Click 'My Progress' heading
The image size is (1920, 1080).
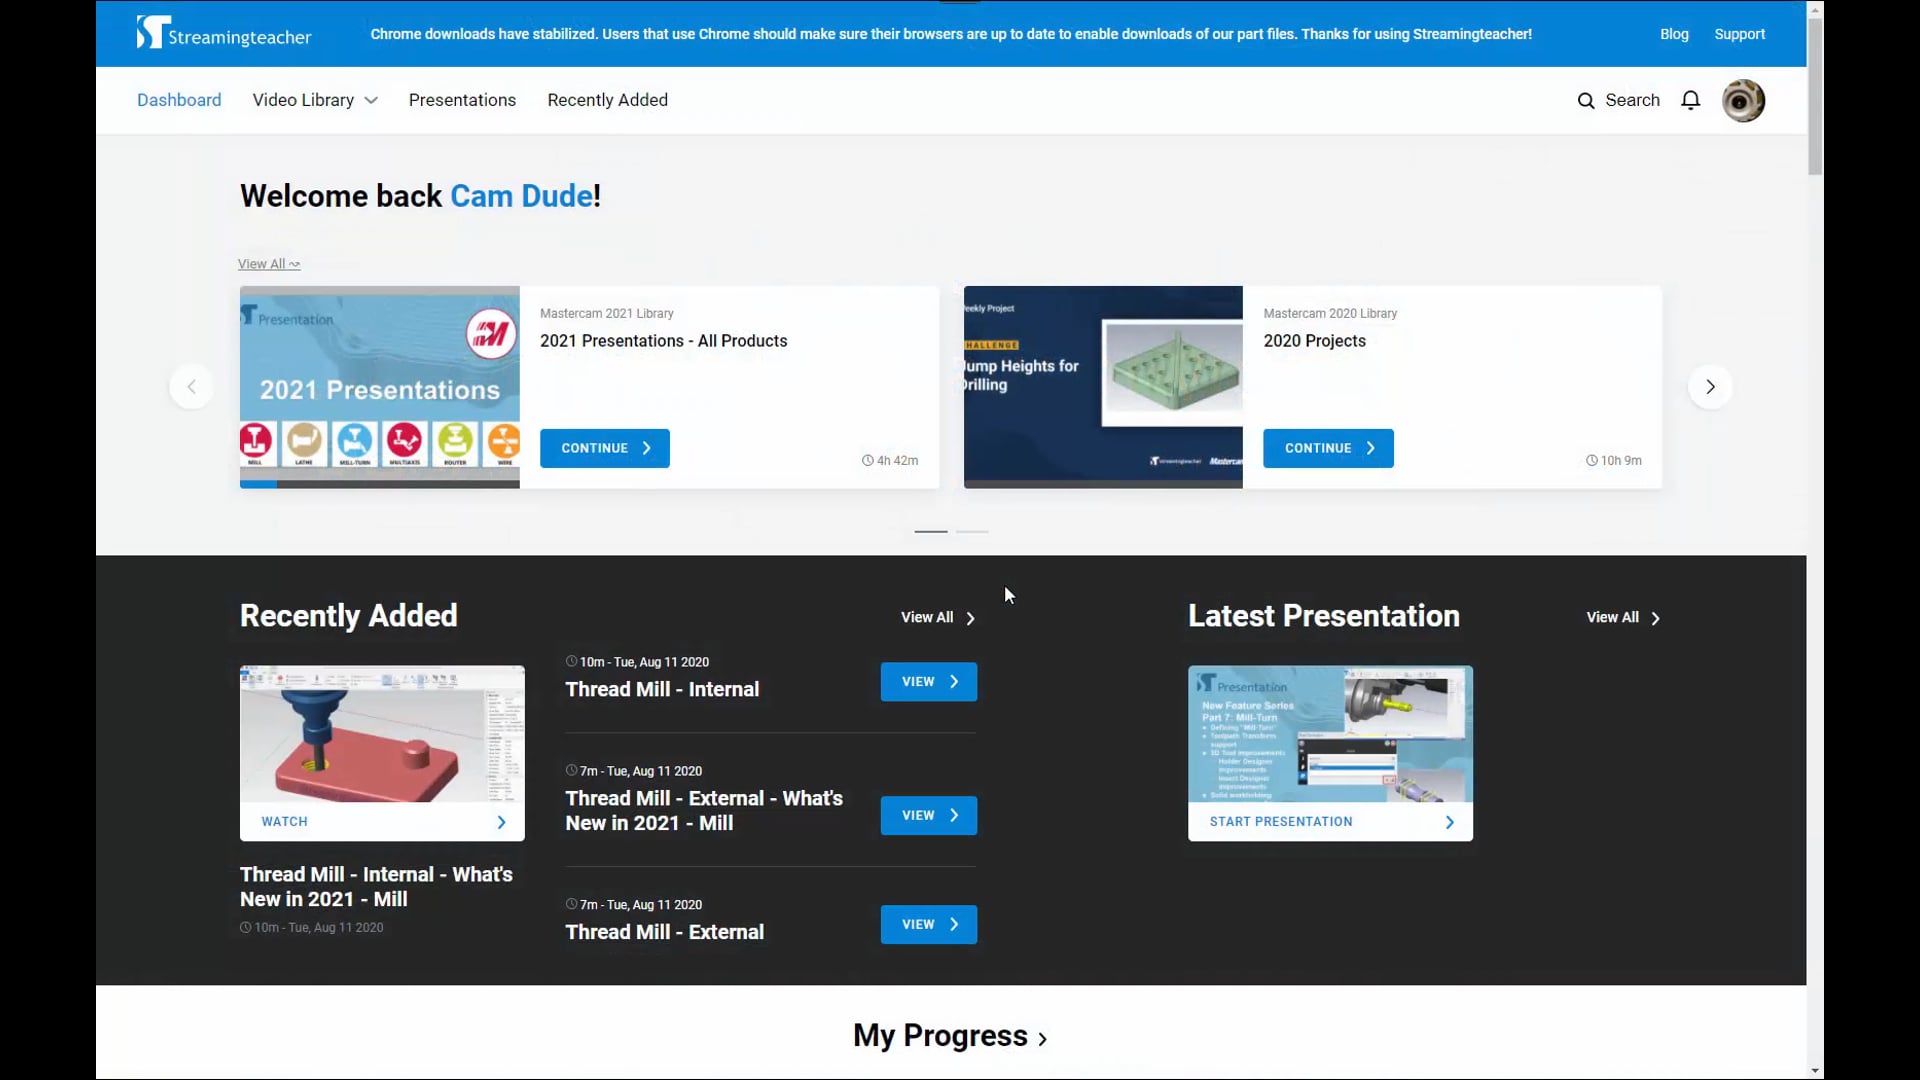click(x=940, y=1036)
